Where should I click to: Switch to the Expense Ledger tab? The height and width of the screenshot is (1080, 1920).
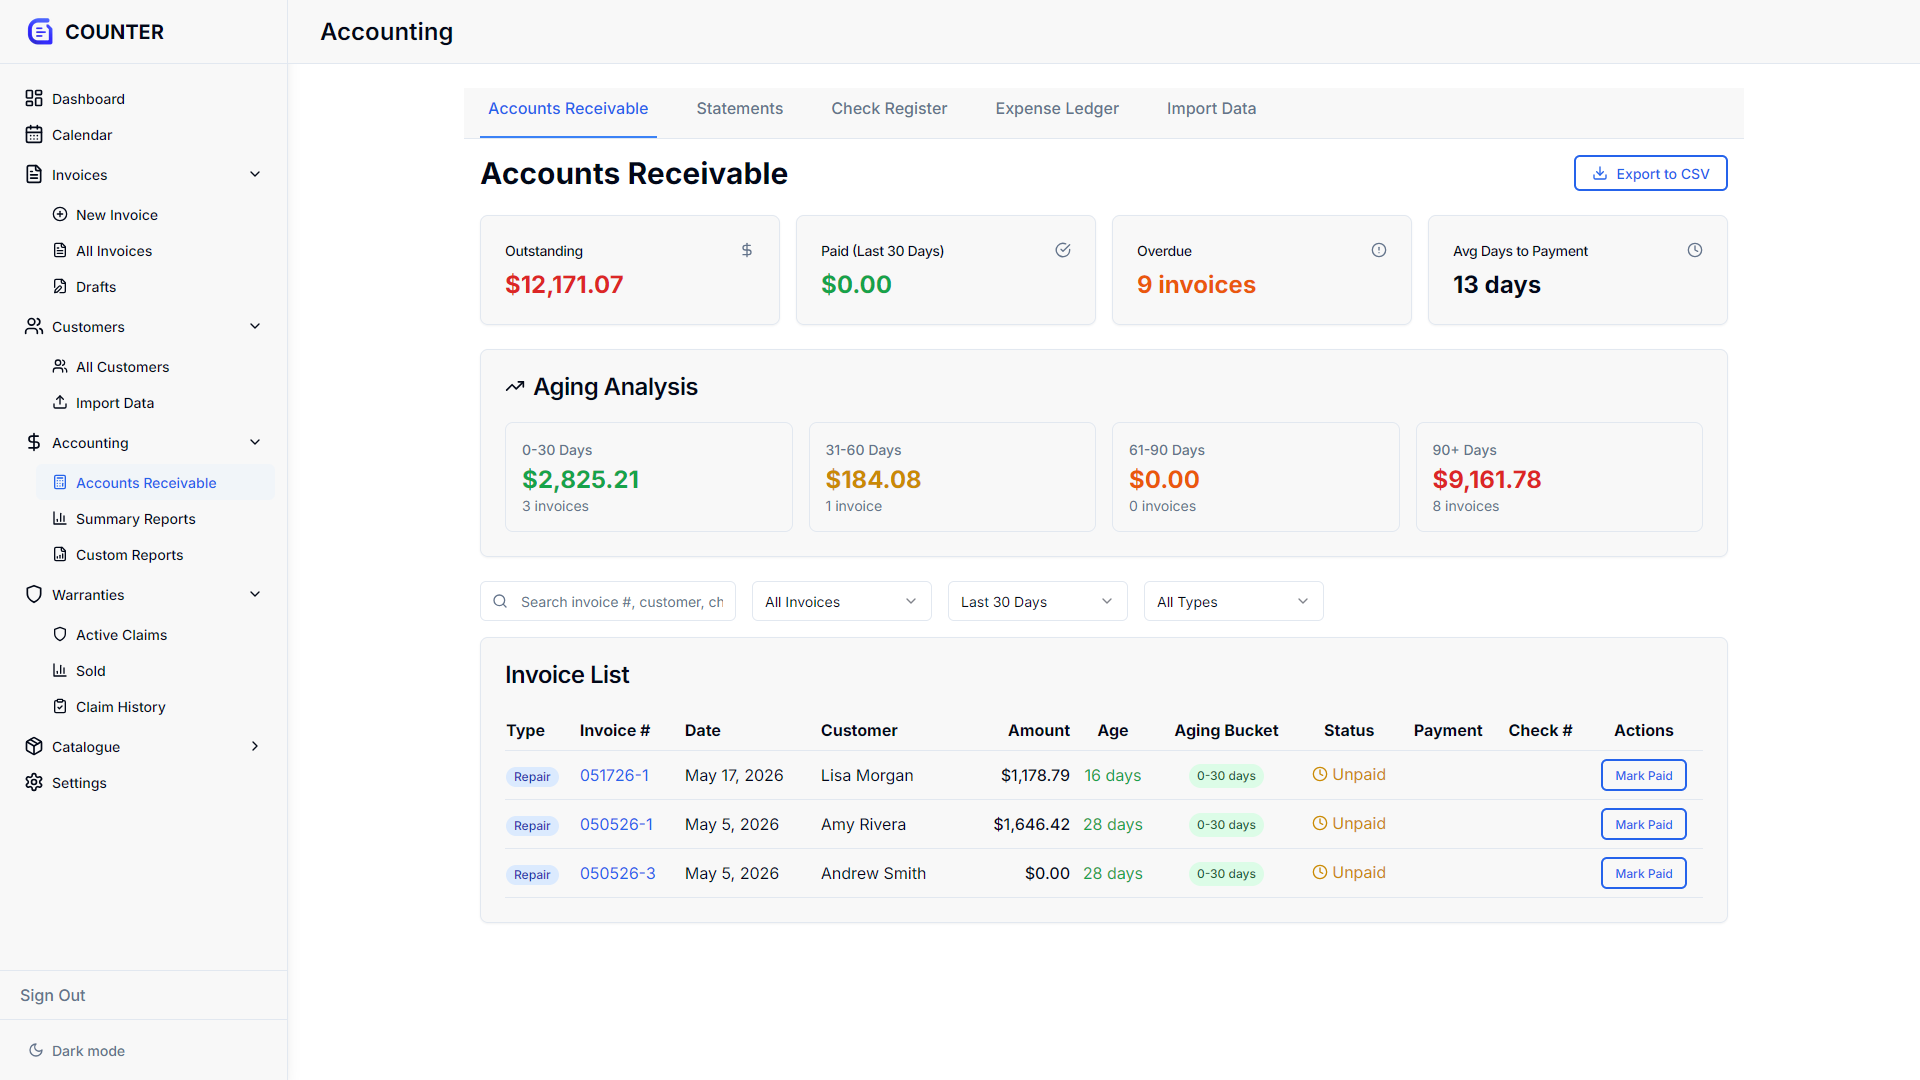pos(1057,108)
